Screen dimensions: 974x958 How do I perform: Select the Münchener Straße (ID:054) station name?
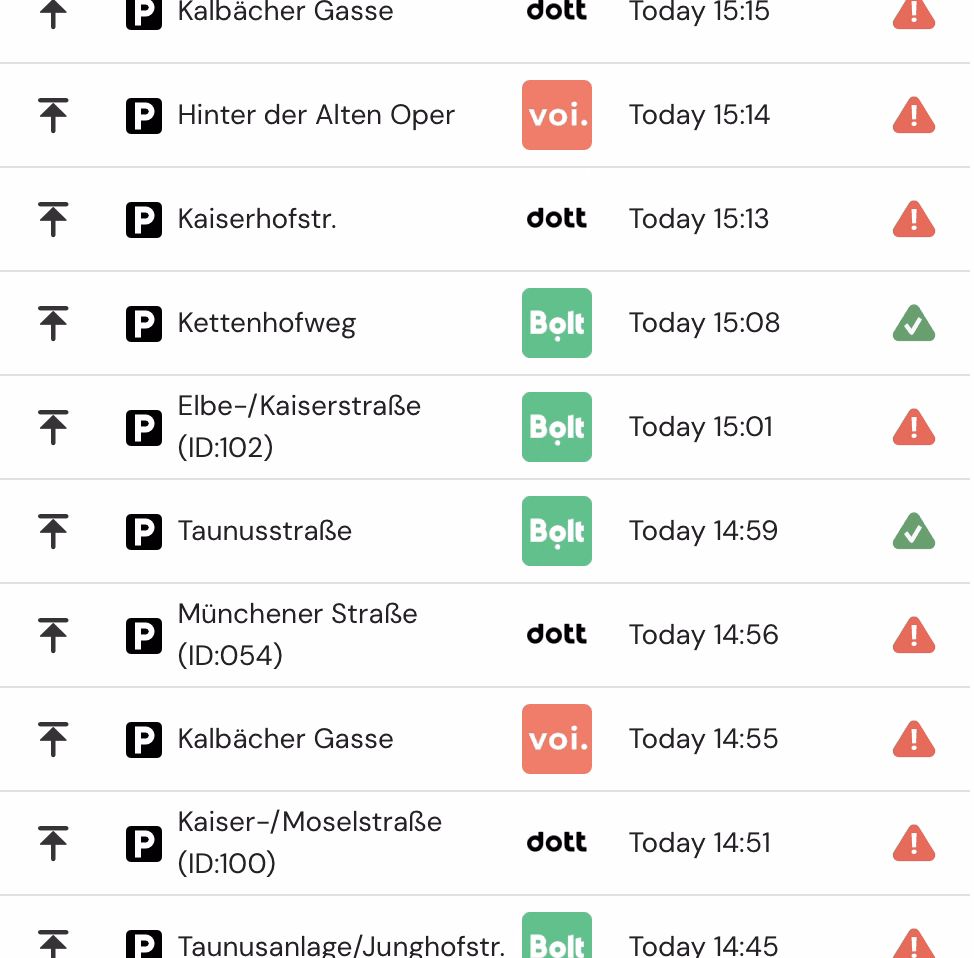(x=298, y=634)
